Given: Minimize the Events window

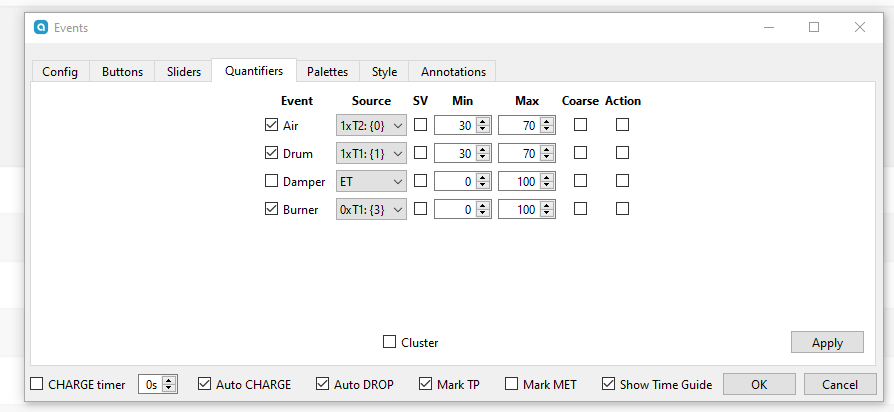Looking at the screenshot, I should [x=769, y=27].
